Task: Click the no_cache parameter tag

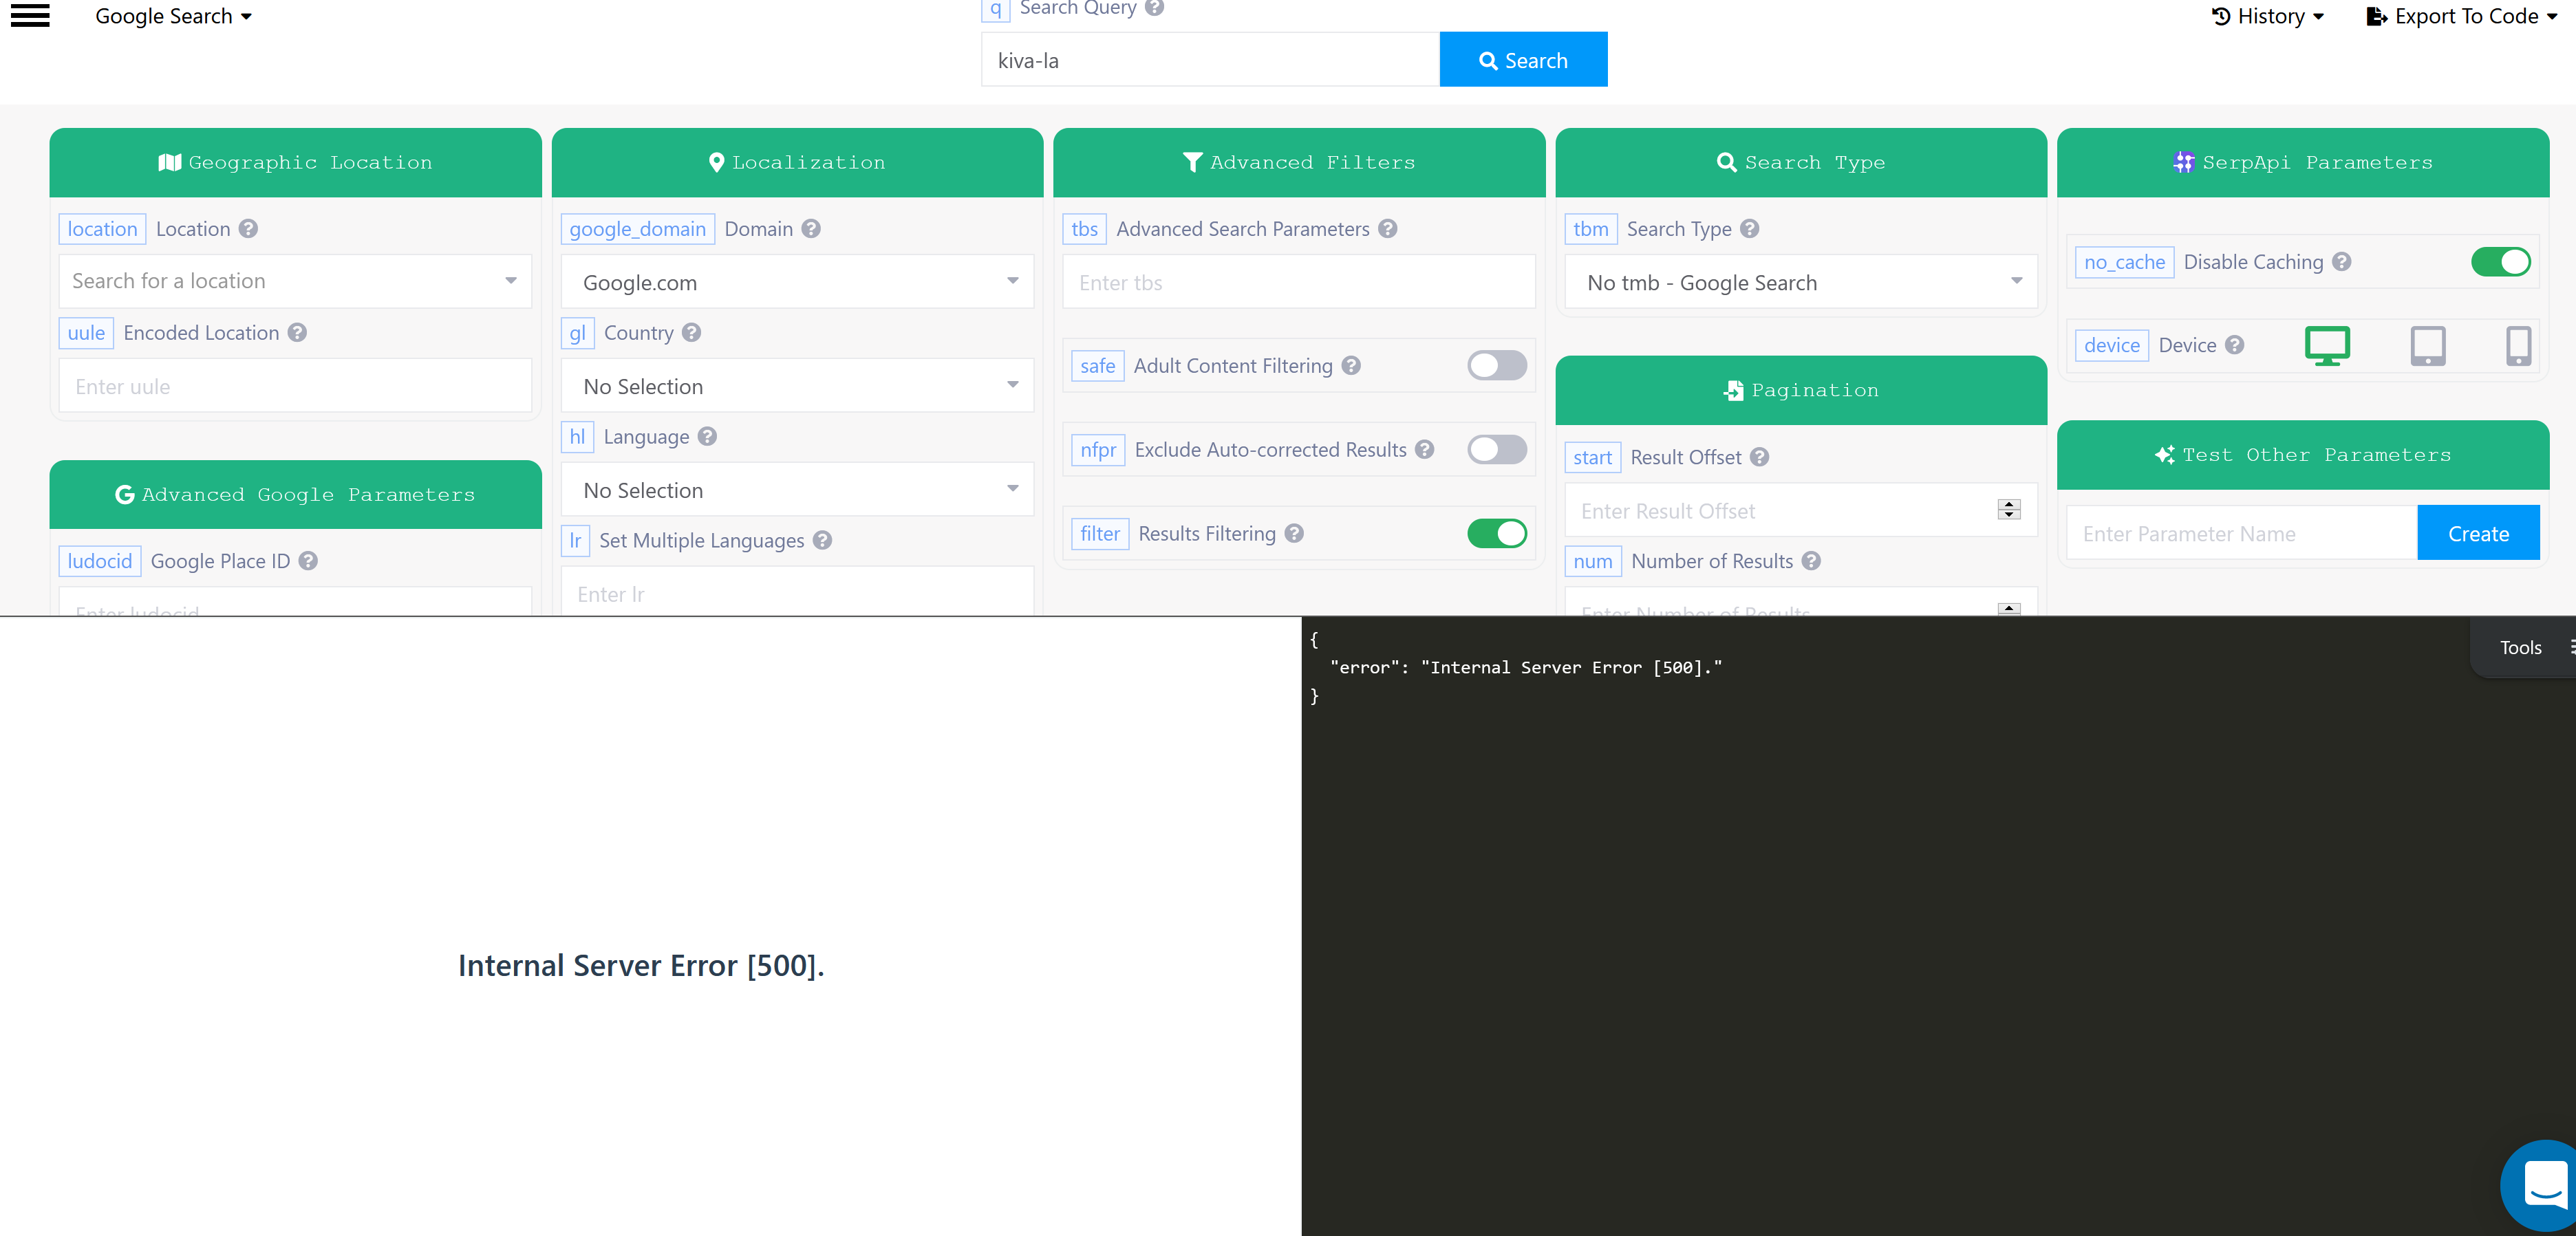Action: 2124,262
